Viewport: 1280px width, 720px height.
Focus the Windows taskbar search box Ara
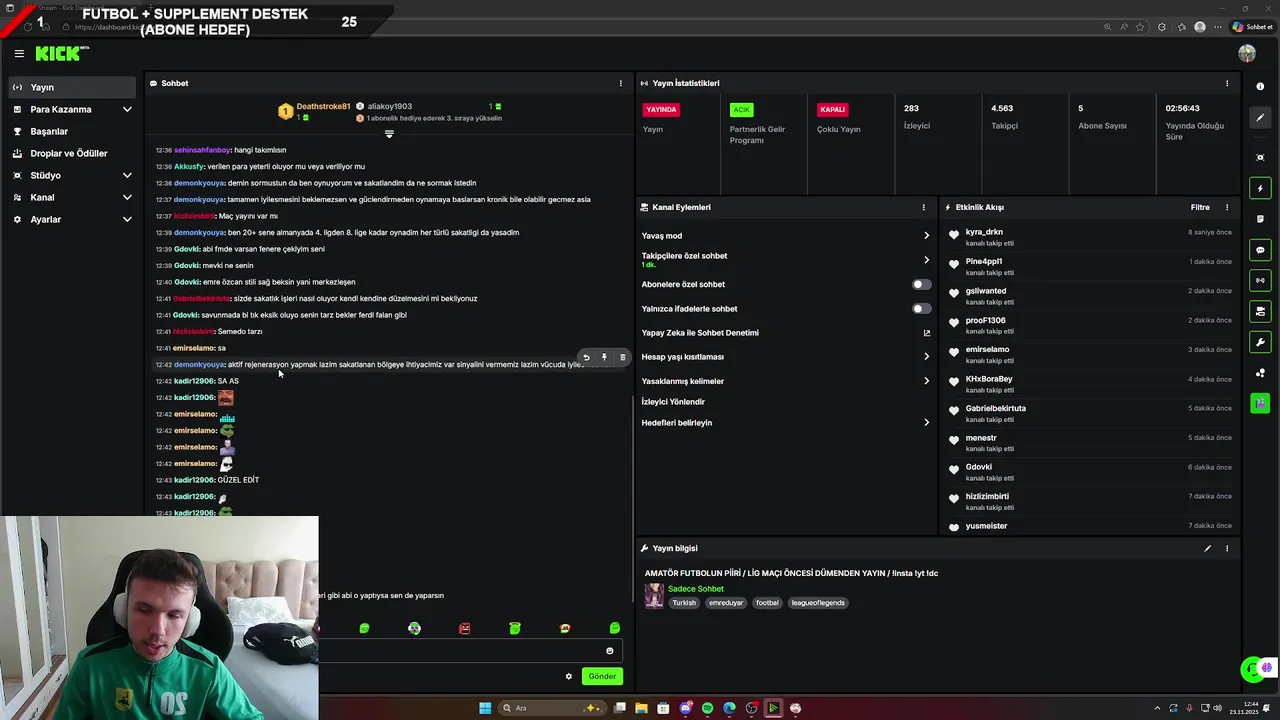(552, 708)
